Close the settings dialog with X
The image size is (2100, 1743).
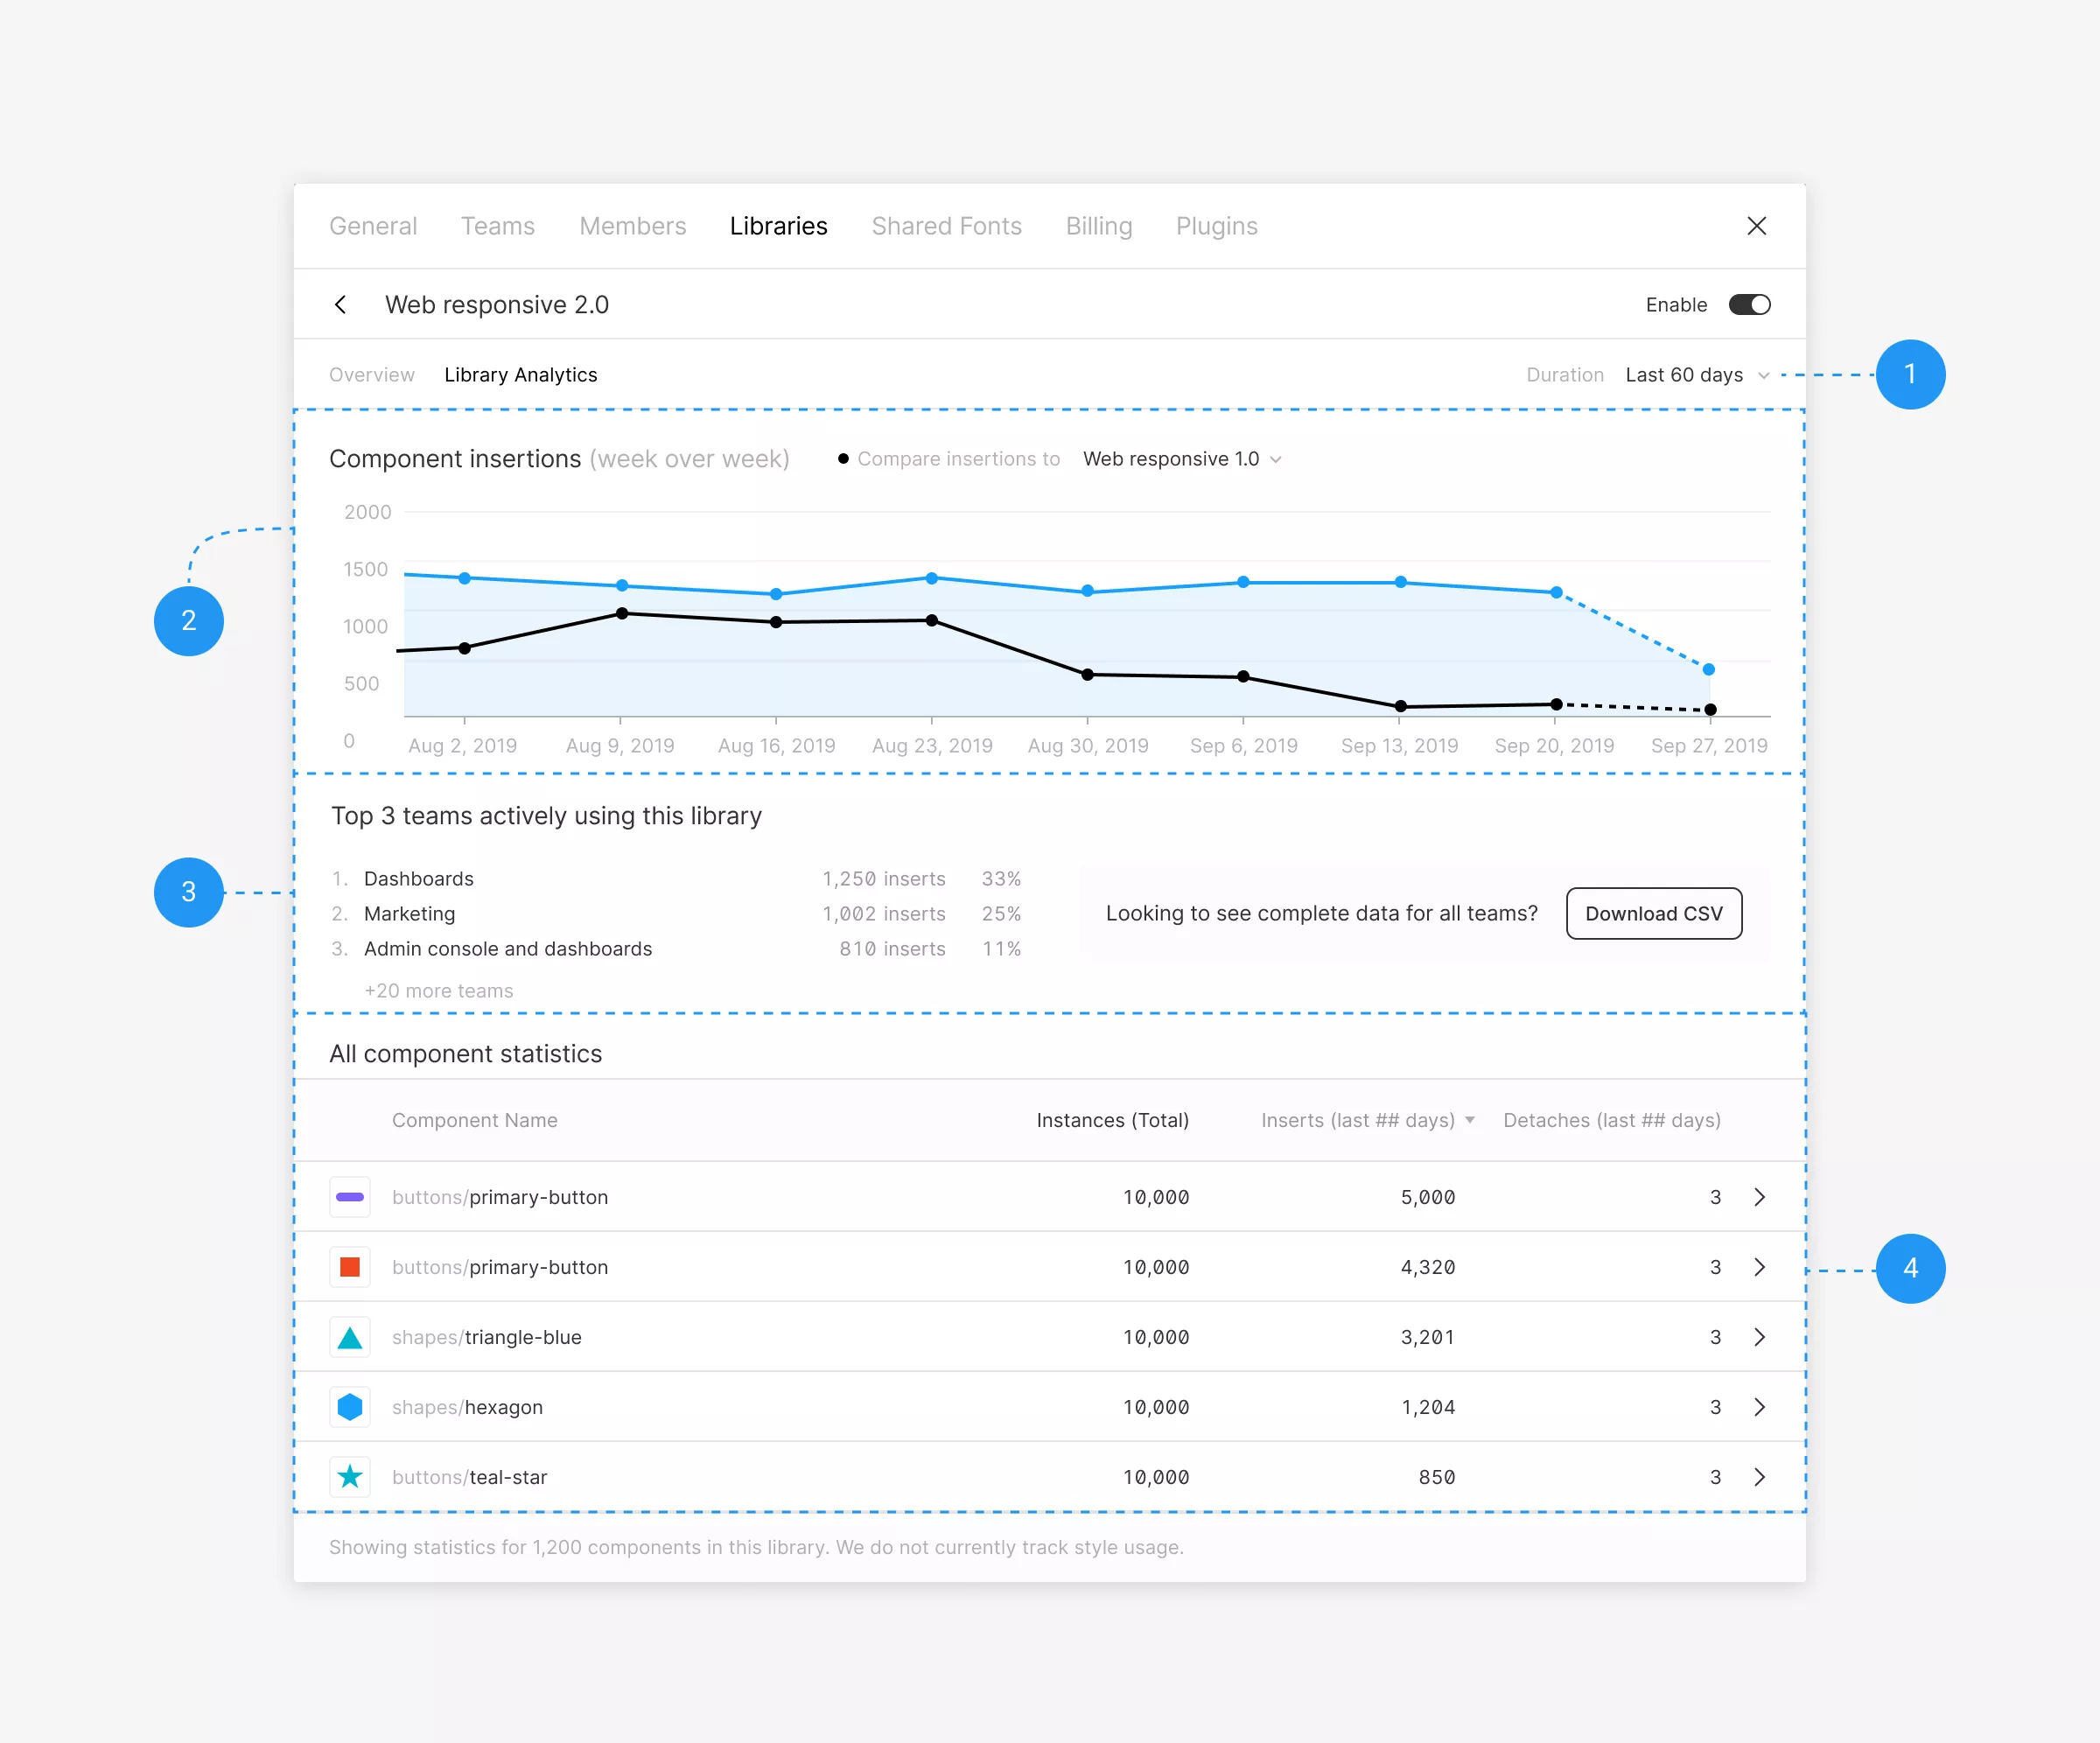(1756, 226)
